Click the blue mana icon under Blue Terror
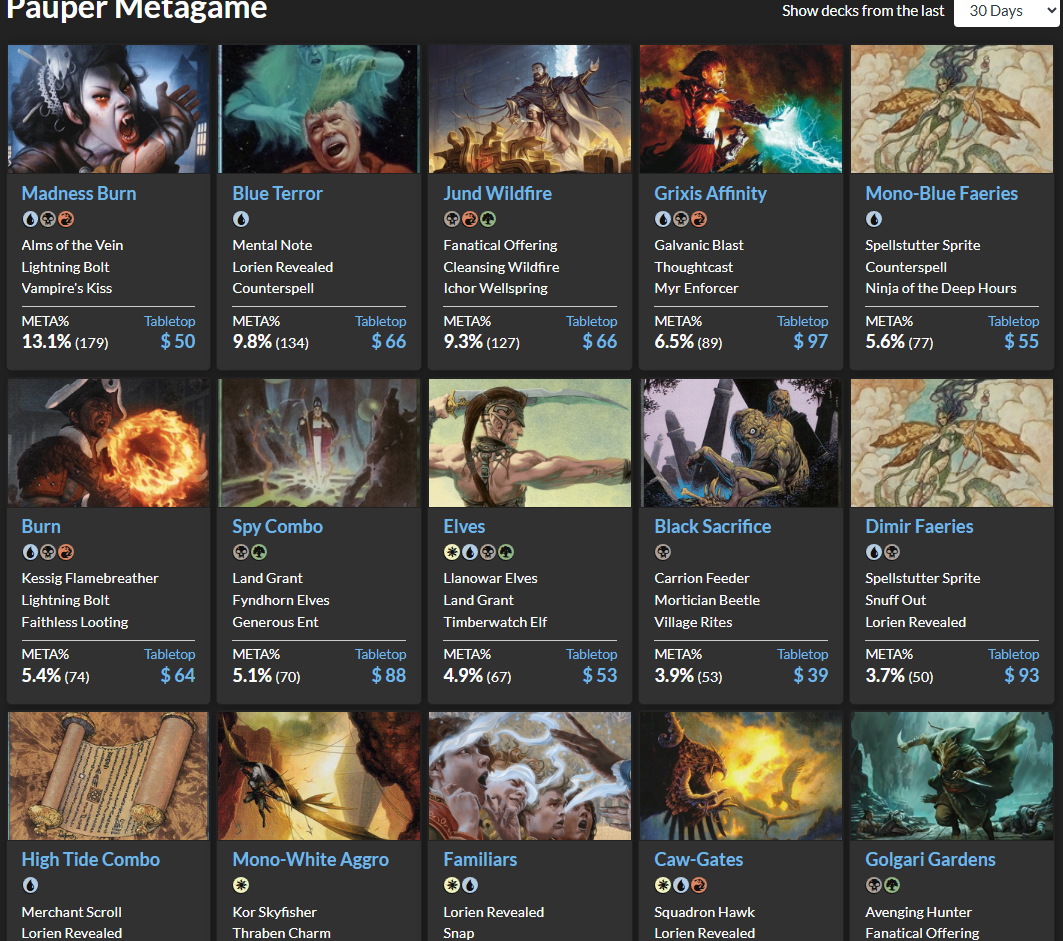The height and width of the screenshot is (941, 1063). point(241,219)
